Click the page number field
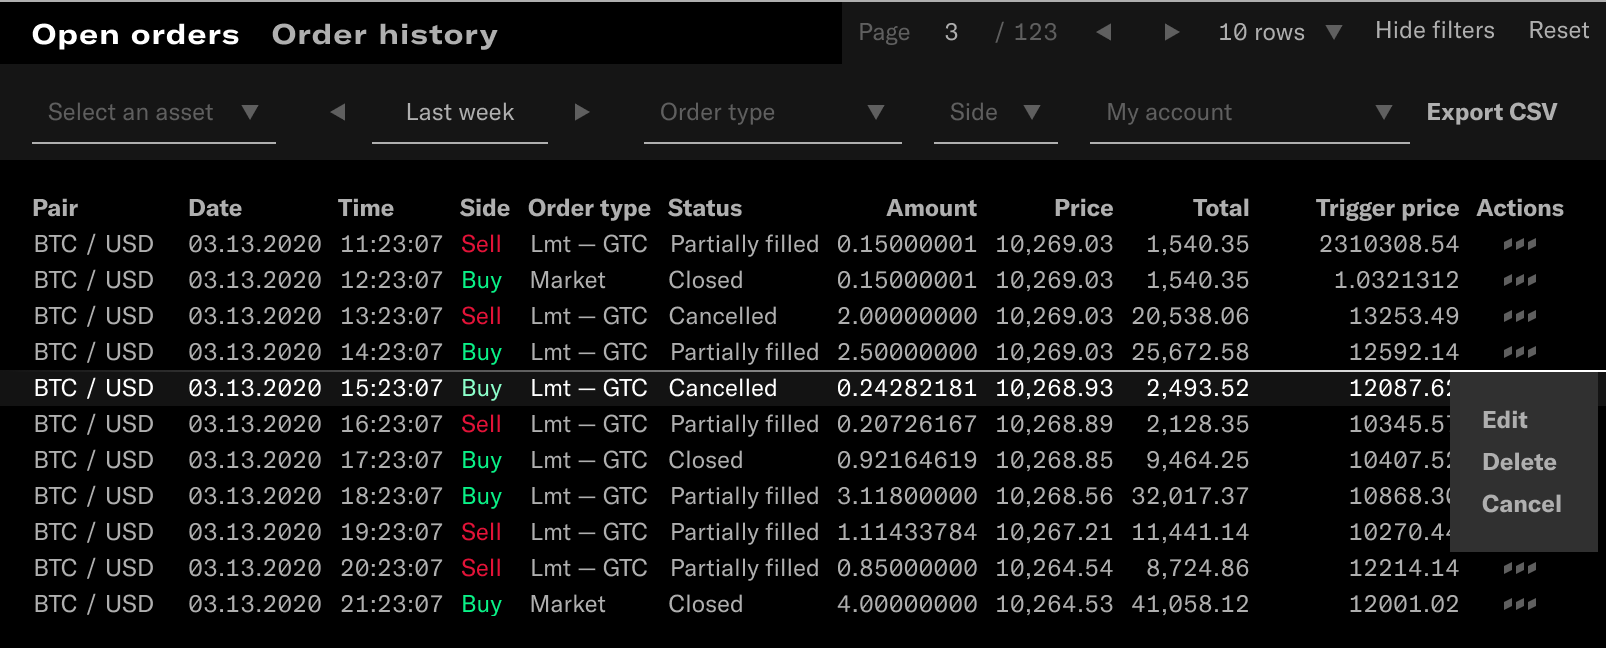The width and height of the screenshot is (1606, 648). click(x=951, y=32)
